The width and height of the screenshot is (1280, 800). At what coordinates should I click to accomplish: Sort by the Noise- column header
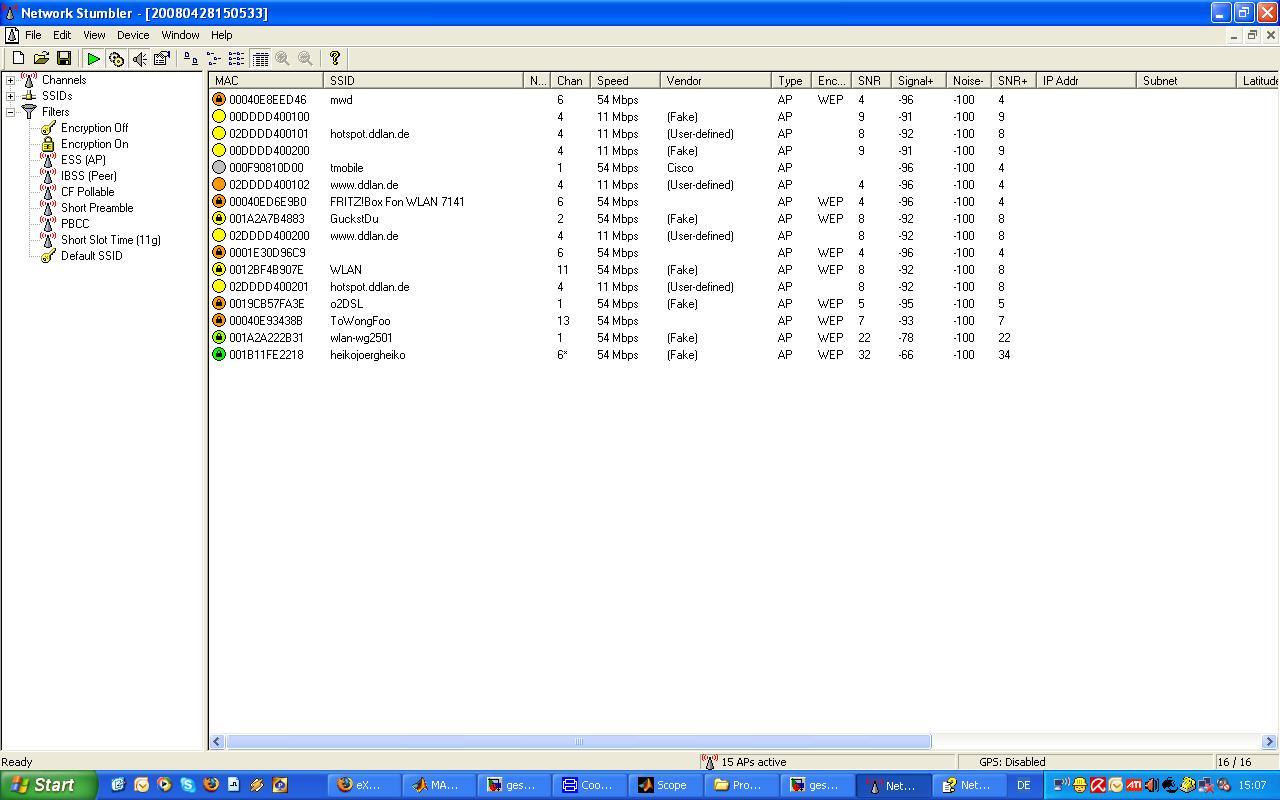pyautogui.click(x=968, y=81)
